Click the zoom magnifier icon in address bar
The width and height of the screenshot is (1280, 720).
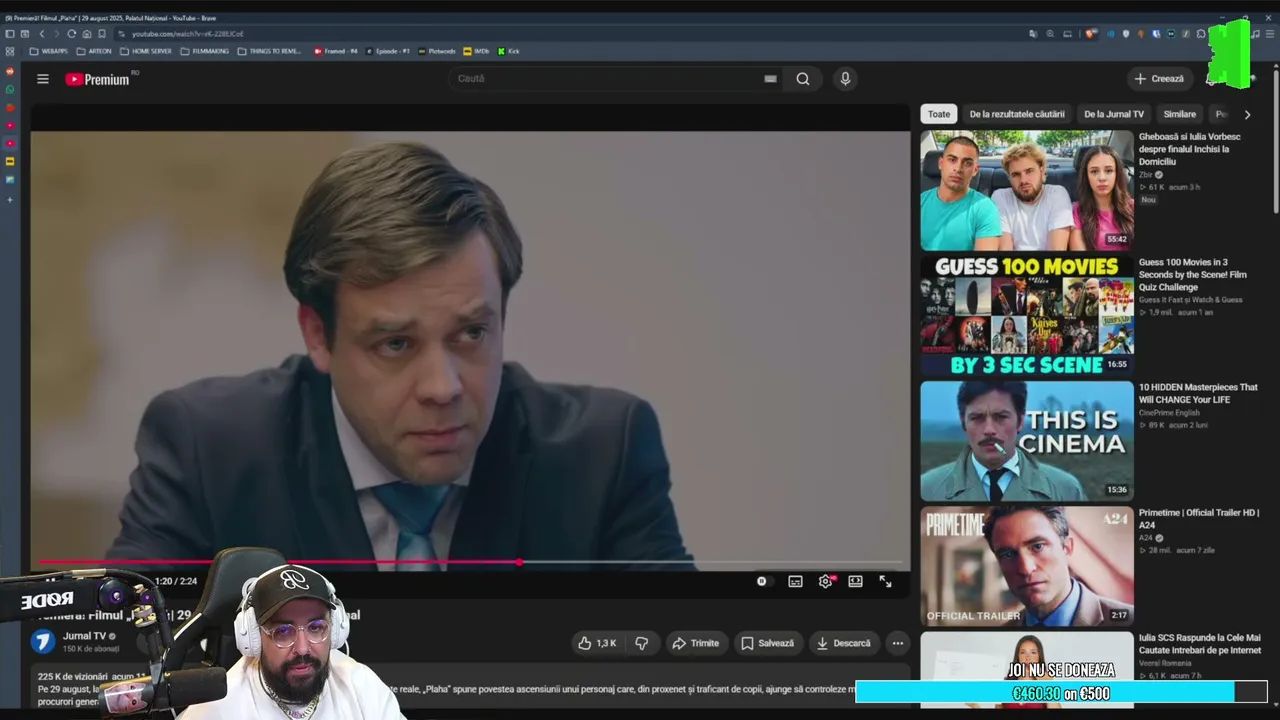point(1050,34)
